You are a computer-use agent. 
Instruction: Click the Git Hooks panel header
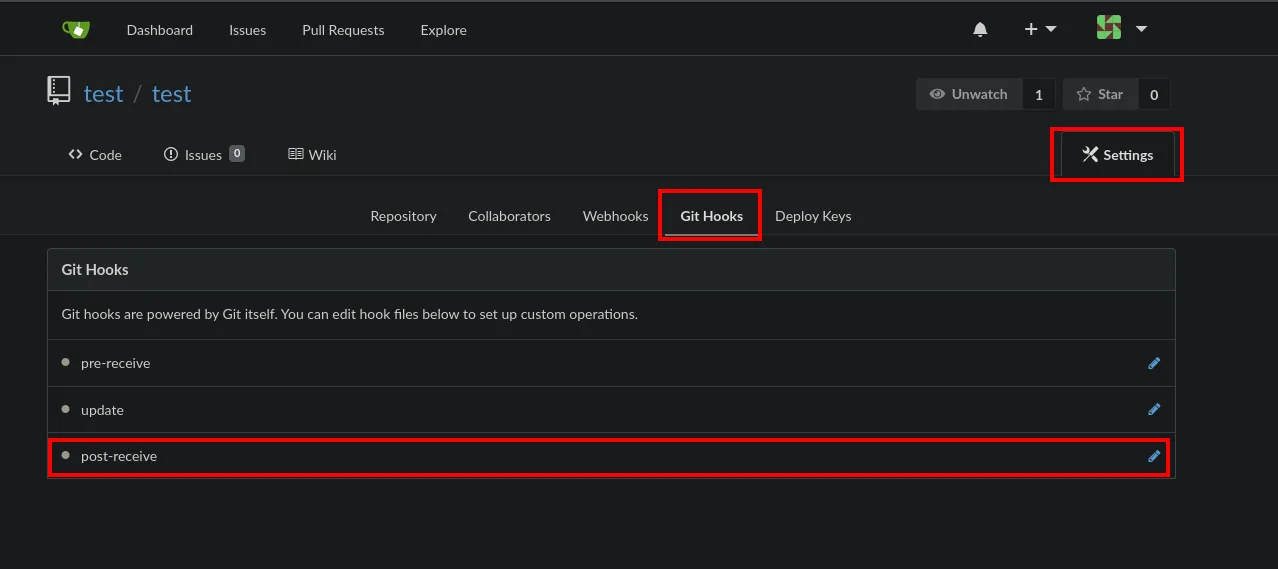point(611,270)
